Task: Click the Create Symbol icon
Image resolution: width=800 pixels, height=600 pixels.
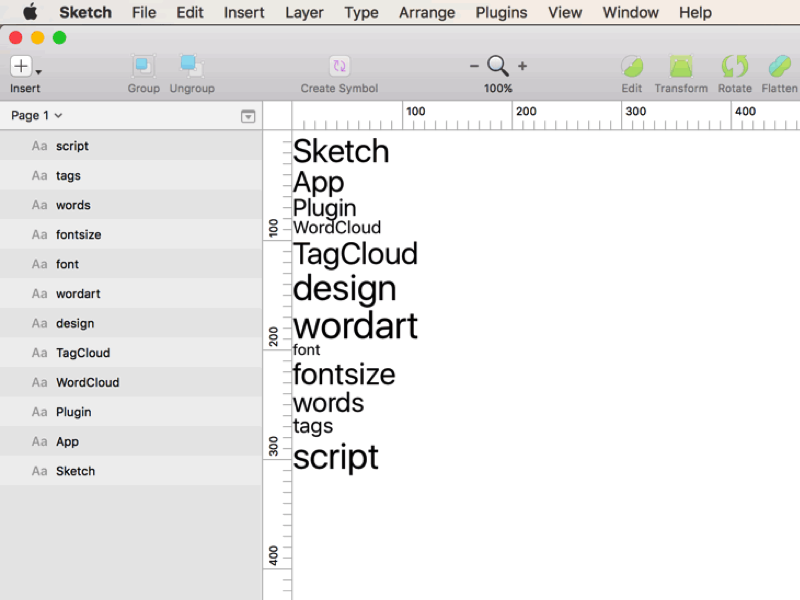Action: (339, 66)
